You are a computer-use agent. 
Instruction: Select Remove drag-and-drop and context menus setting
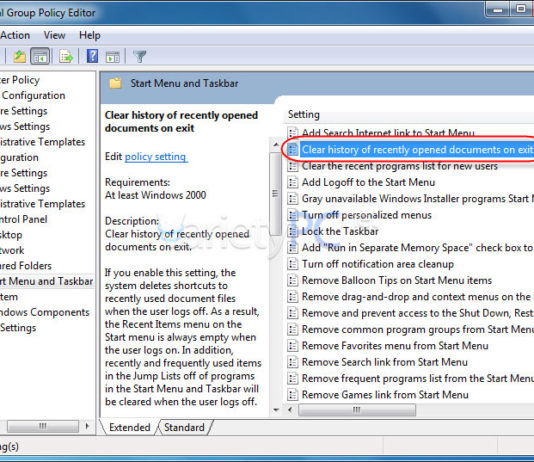pos(416,297)
